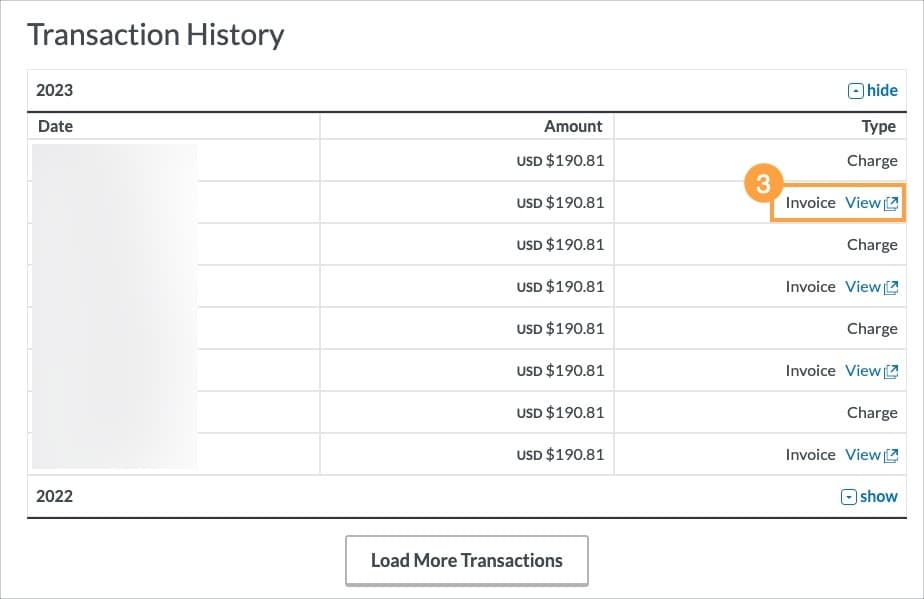Click the Load More Transactions button
Viewport: 924px width, 599px height.
(466, 559)
